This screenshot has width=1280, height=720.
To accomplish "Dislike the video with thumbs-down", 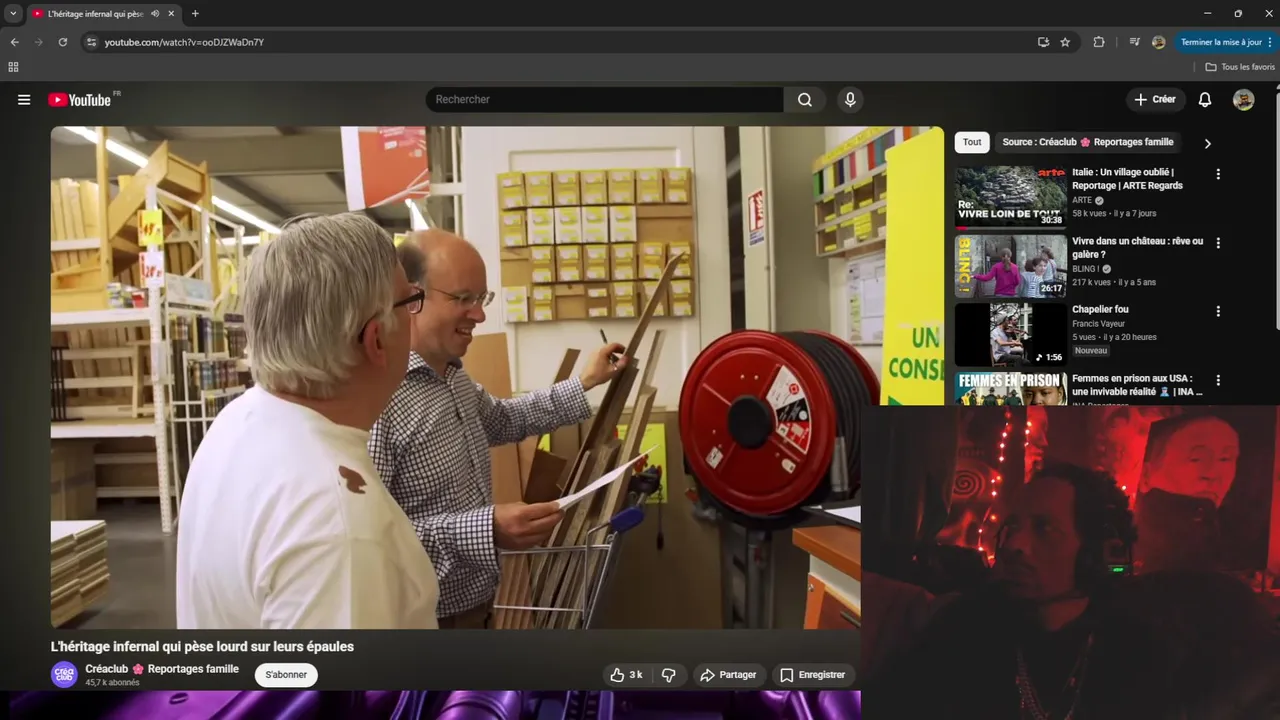I will click(x=669, y=675).
